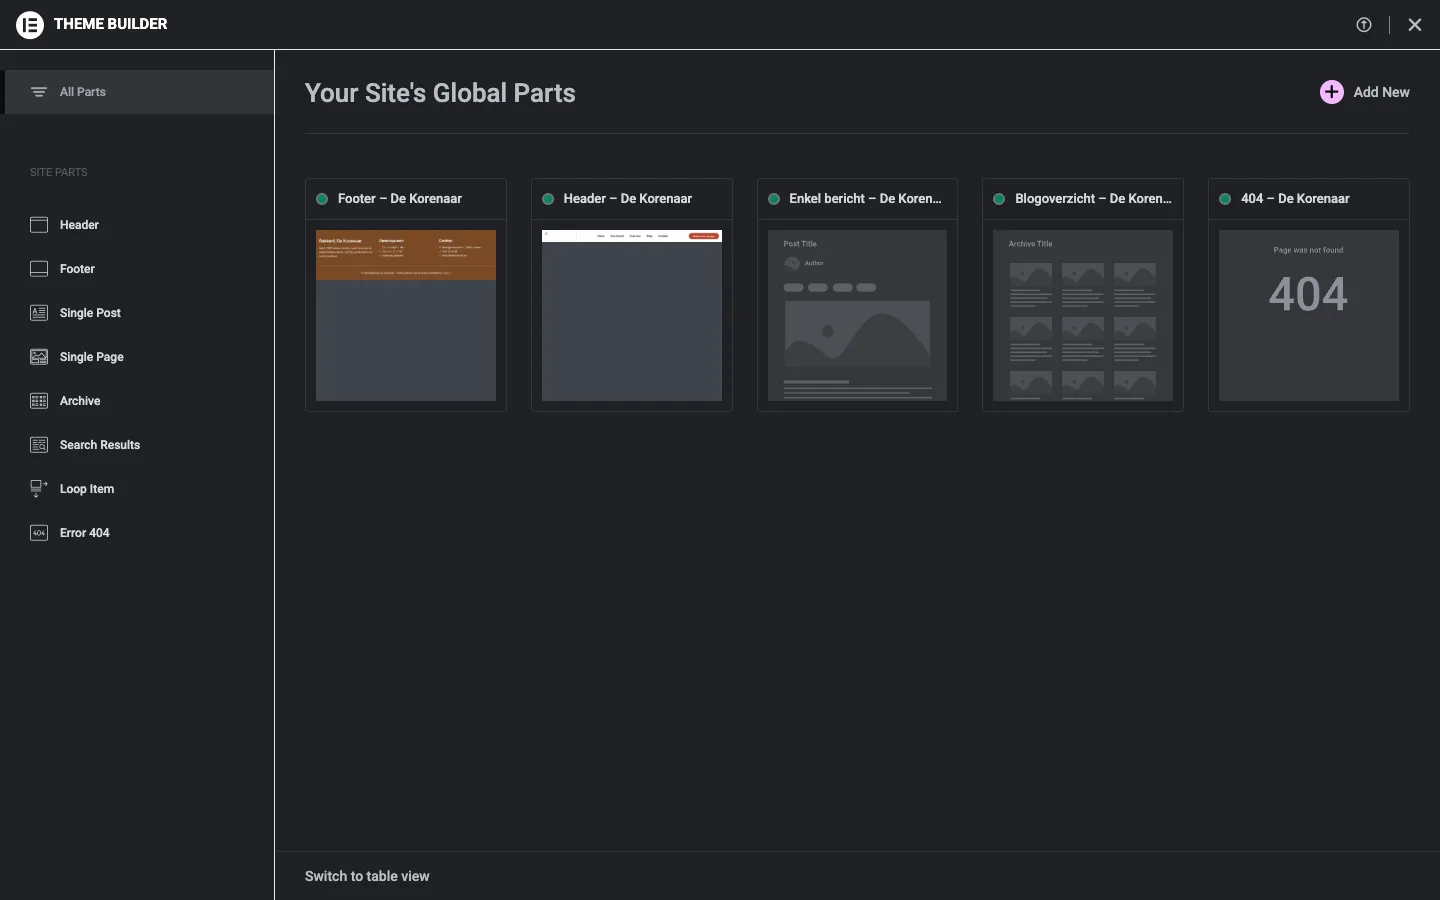Open the Enkel bericht template thumbnail

tap(857, 315)
